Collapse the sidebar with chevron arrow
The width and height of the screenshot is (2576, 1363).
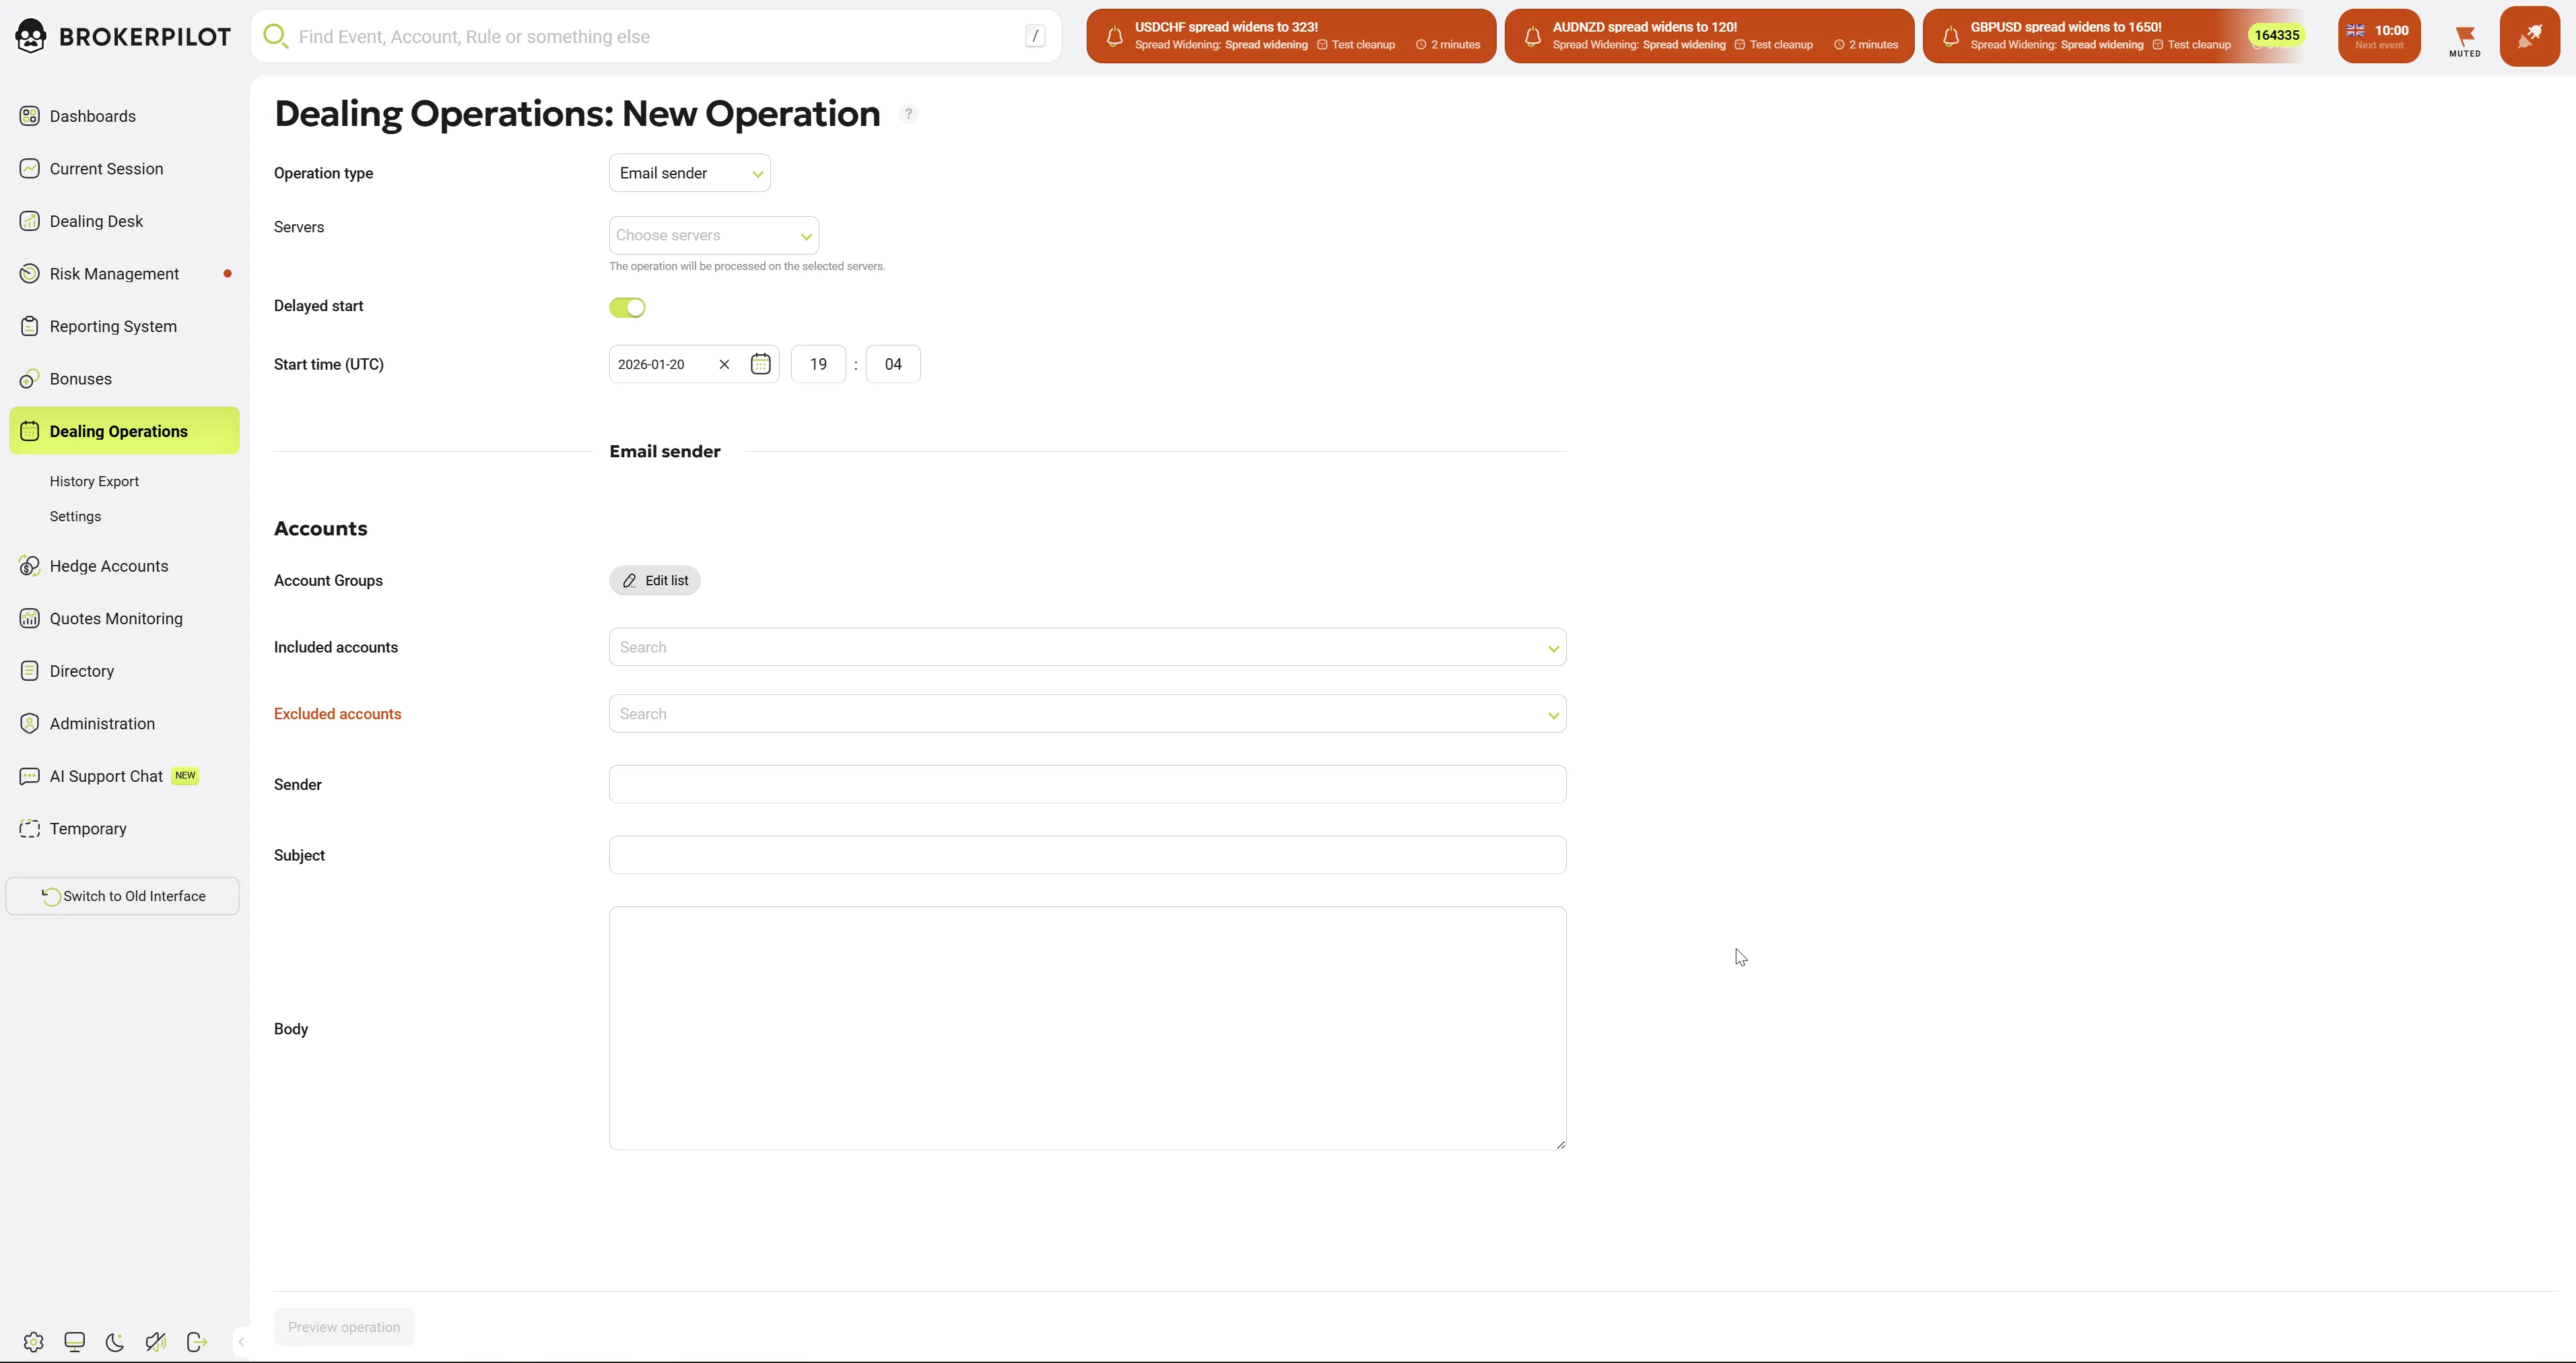(x=241, y=1342)
